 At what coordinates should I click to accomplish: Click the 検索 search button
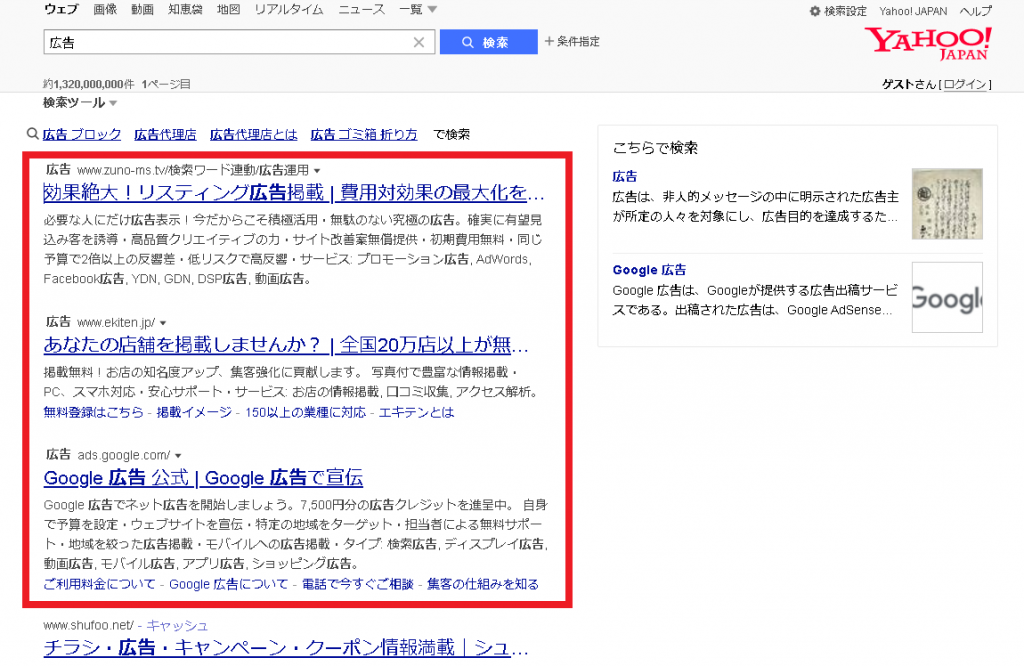tap(488, 42)
